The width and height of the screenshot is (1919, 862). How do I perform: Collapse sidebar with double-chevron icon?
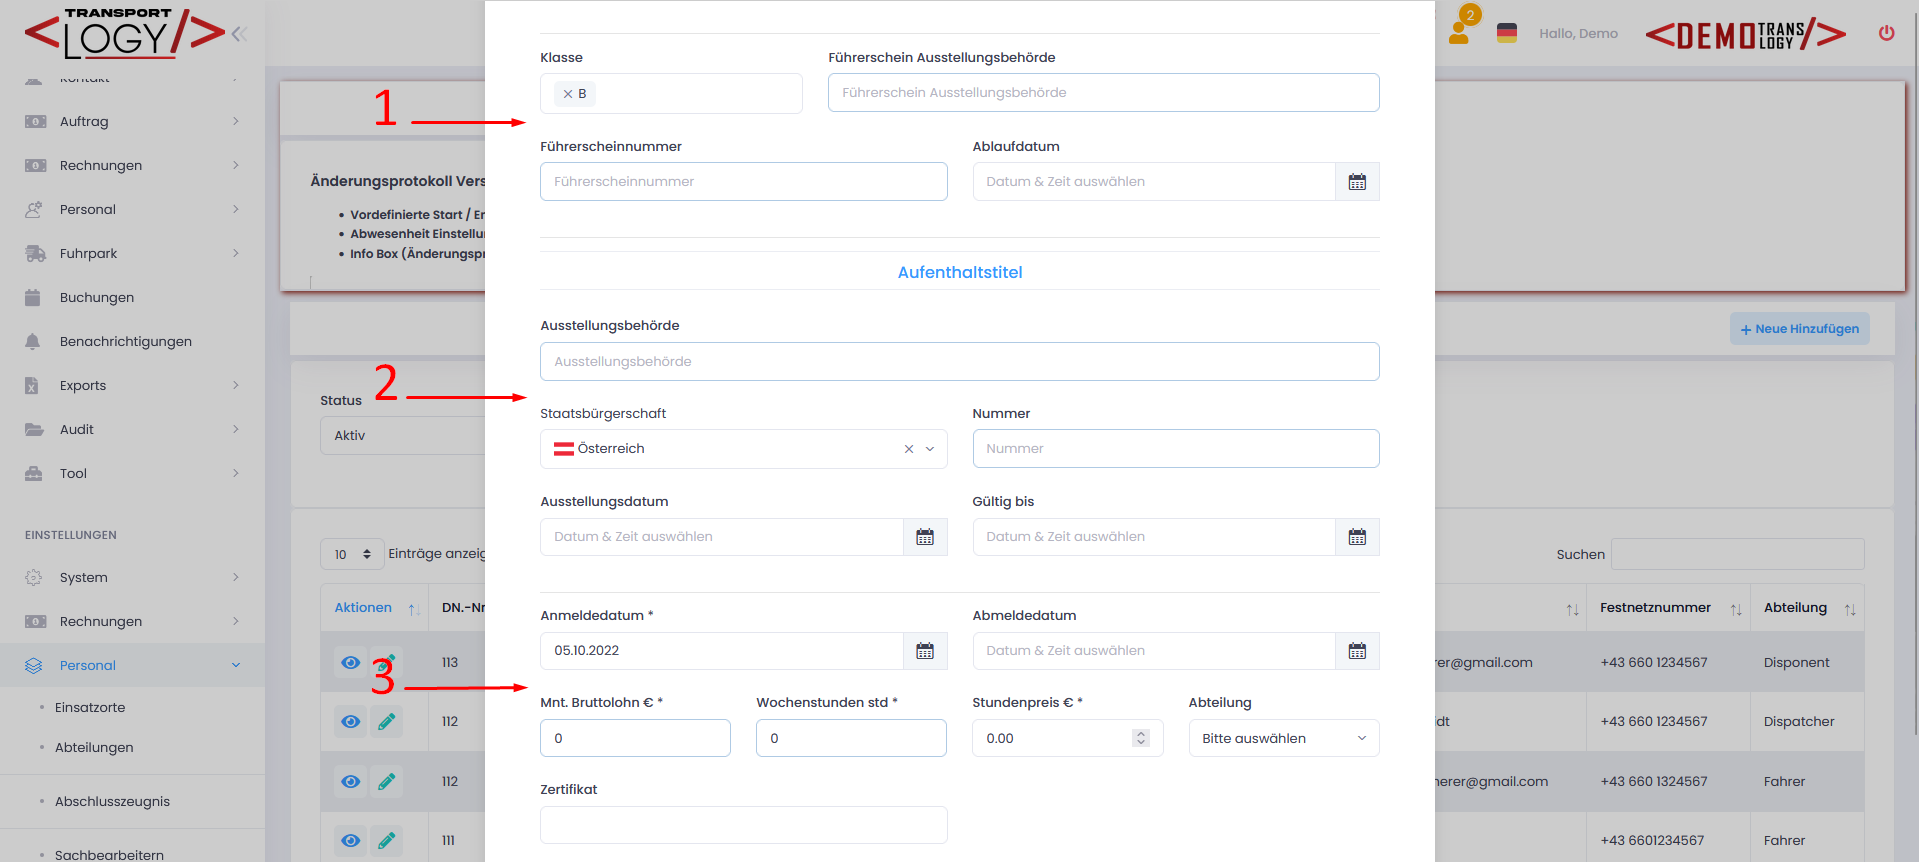pos(239,34)
